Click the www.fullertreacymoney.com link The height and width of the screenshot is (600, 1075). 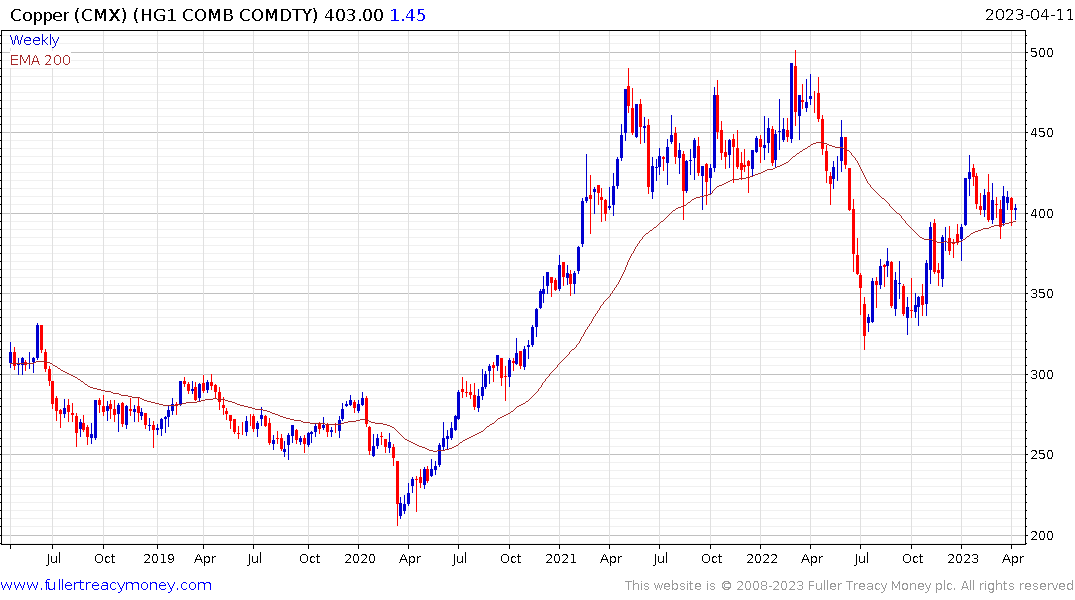point(106,585)
